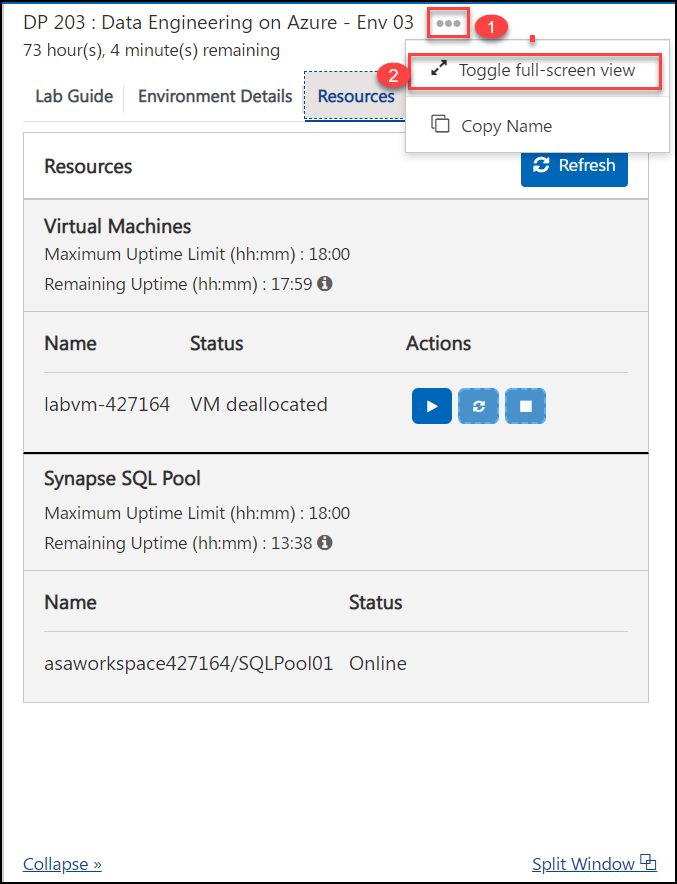
Task: Open the three-dot more options menu
Action: [x=448, y=24]
